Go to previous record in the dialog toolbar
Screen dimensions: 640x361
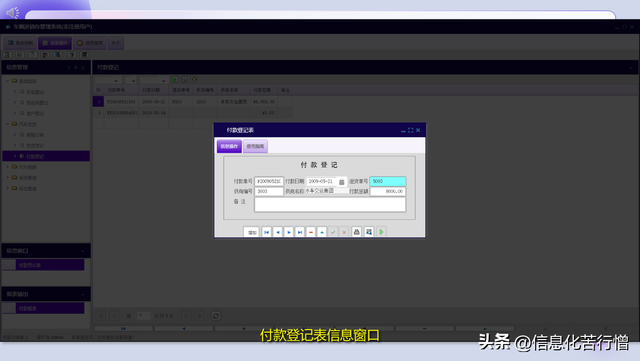[x=278, y=232]
